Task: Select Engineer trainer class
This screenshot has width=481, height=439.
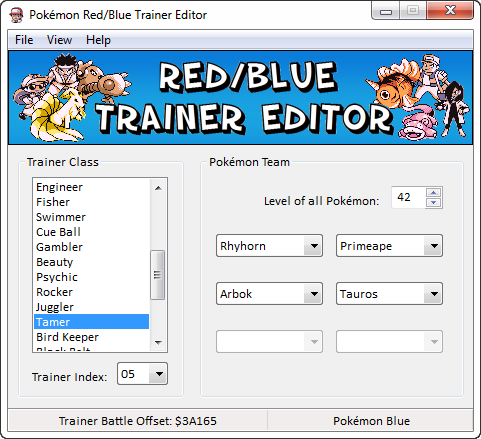Action: tap(91, 187)
